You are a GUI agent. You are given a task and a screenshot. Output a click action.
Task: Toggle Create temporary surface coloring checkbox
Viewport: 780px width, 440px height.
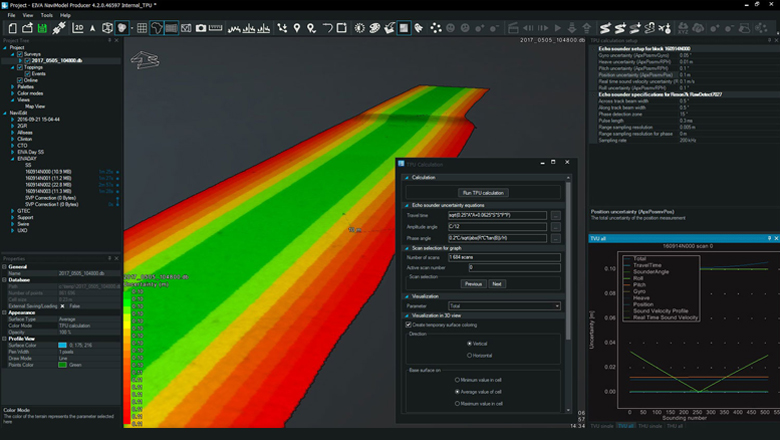408,324
